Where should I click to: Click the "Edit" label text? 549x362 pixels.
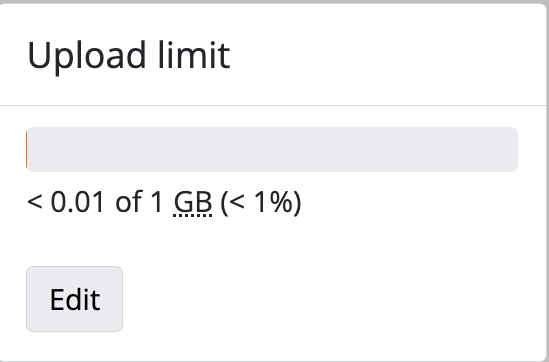(x=75, y=299)
